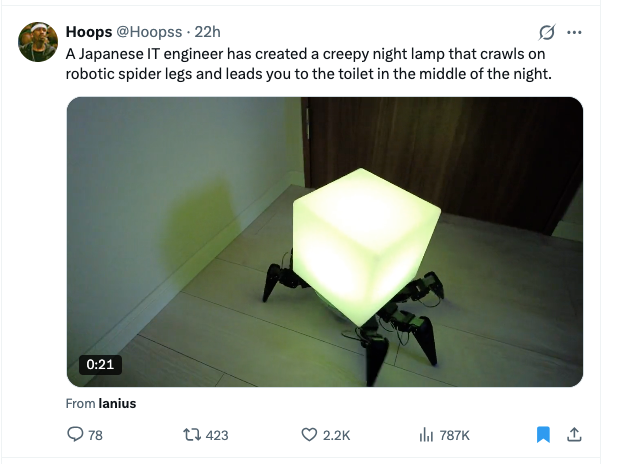
Task: Open the tweet text about Japanese engineer
Action: coord(308,64)
